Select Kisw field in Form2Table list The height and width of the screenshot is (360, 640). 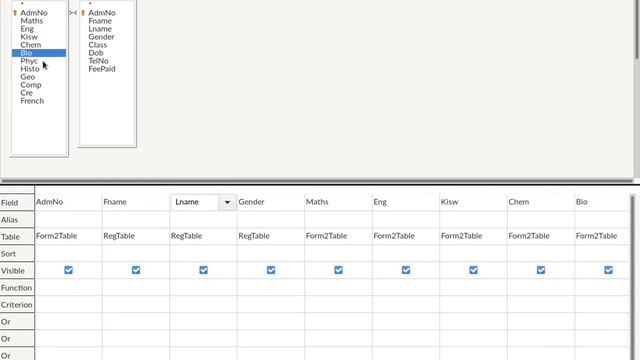tap(29, 37)
